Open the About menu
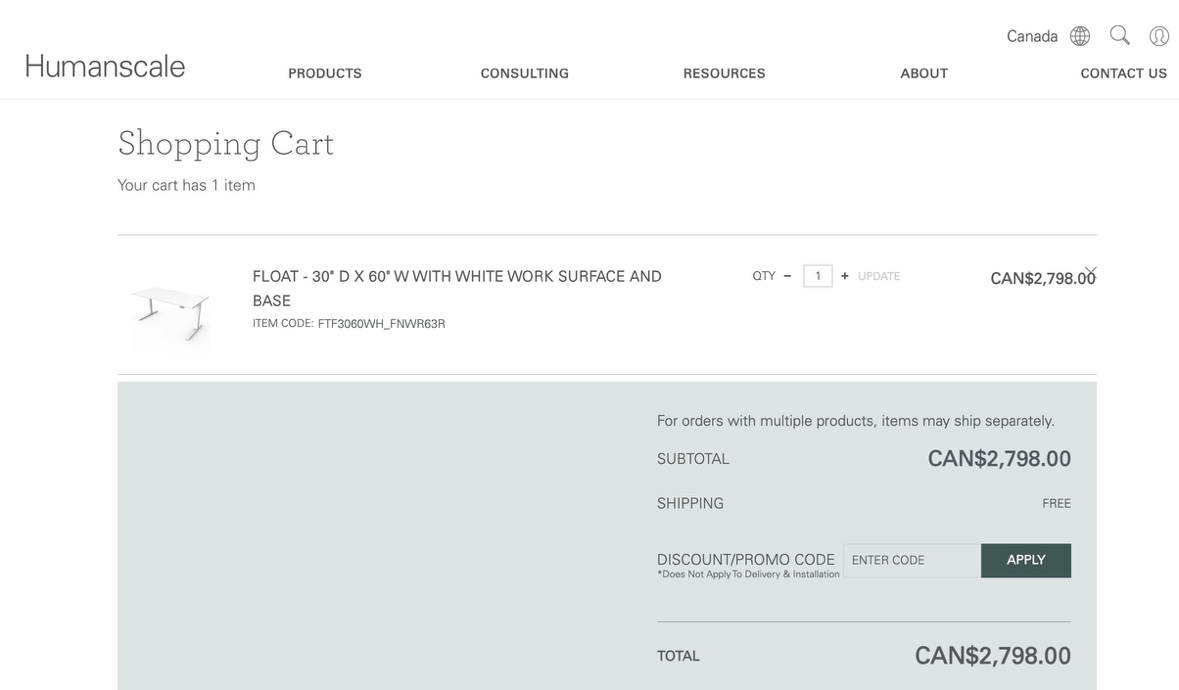Image resolution: width=1179 pixels, height=690 pixels. pos(924,74)
